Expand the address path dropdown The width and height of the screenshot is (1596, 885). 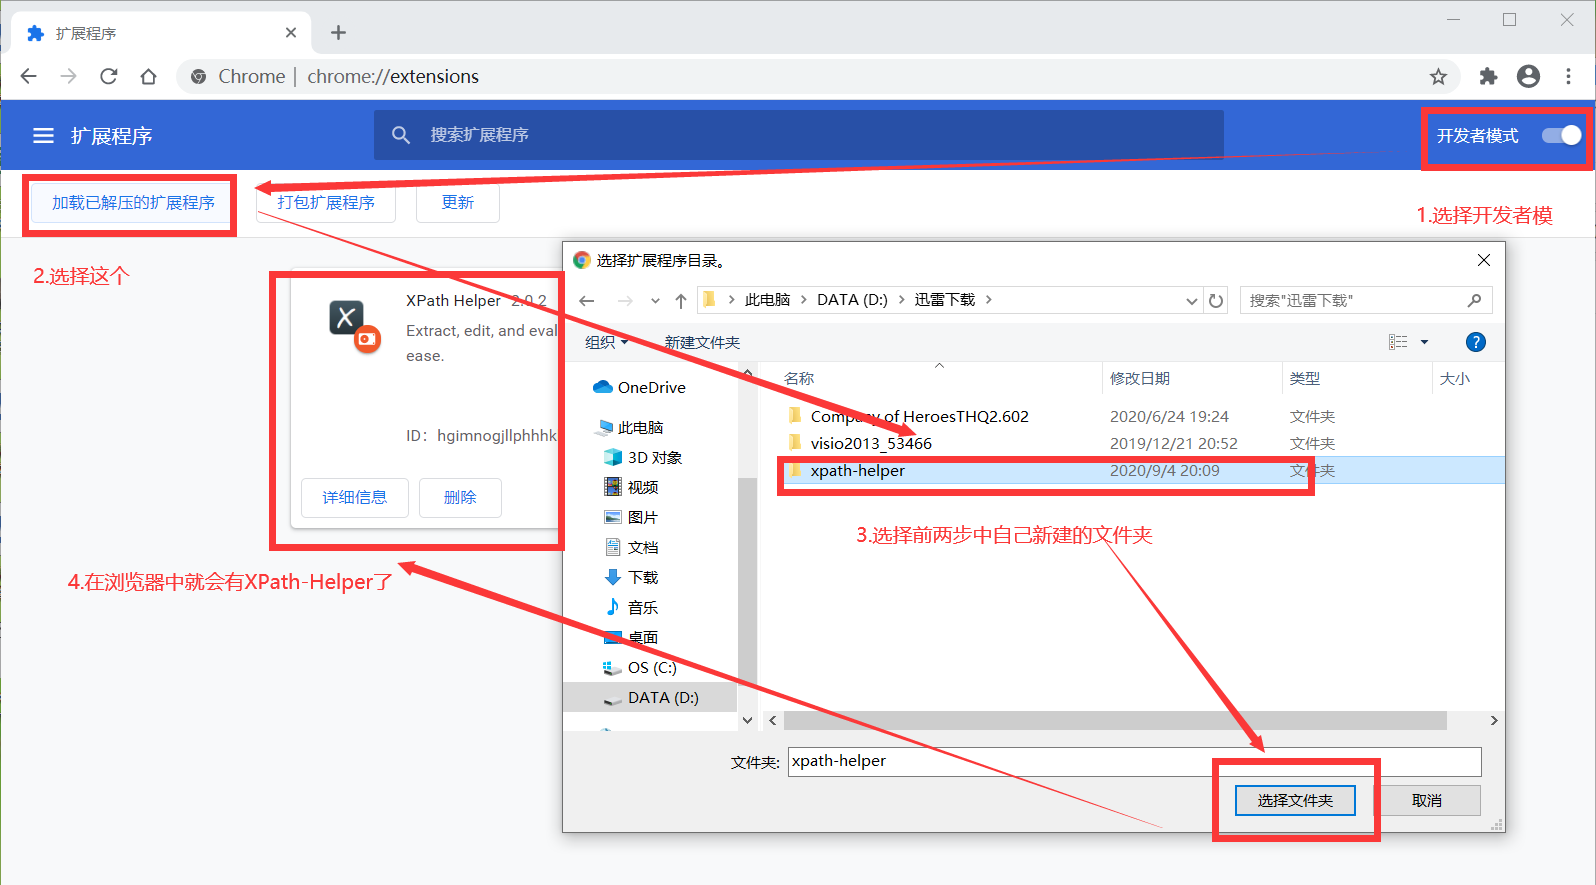pos(1191,301)
